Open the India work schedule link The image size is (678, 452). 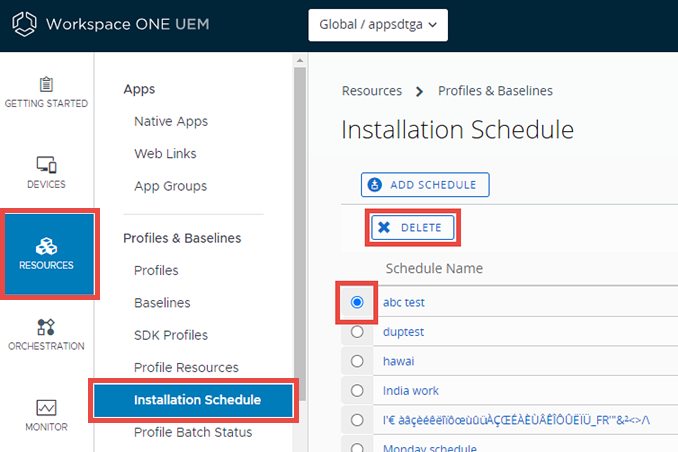pos(411,391)
